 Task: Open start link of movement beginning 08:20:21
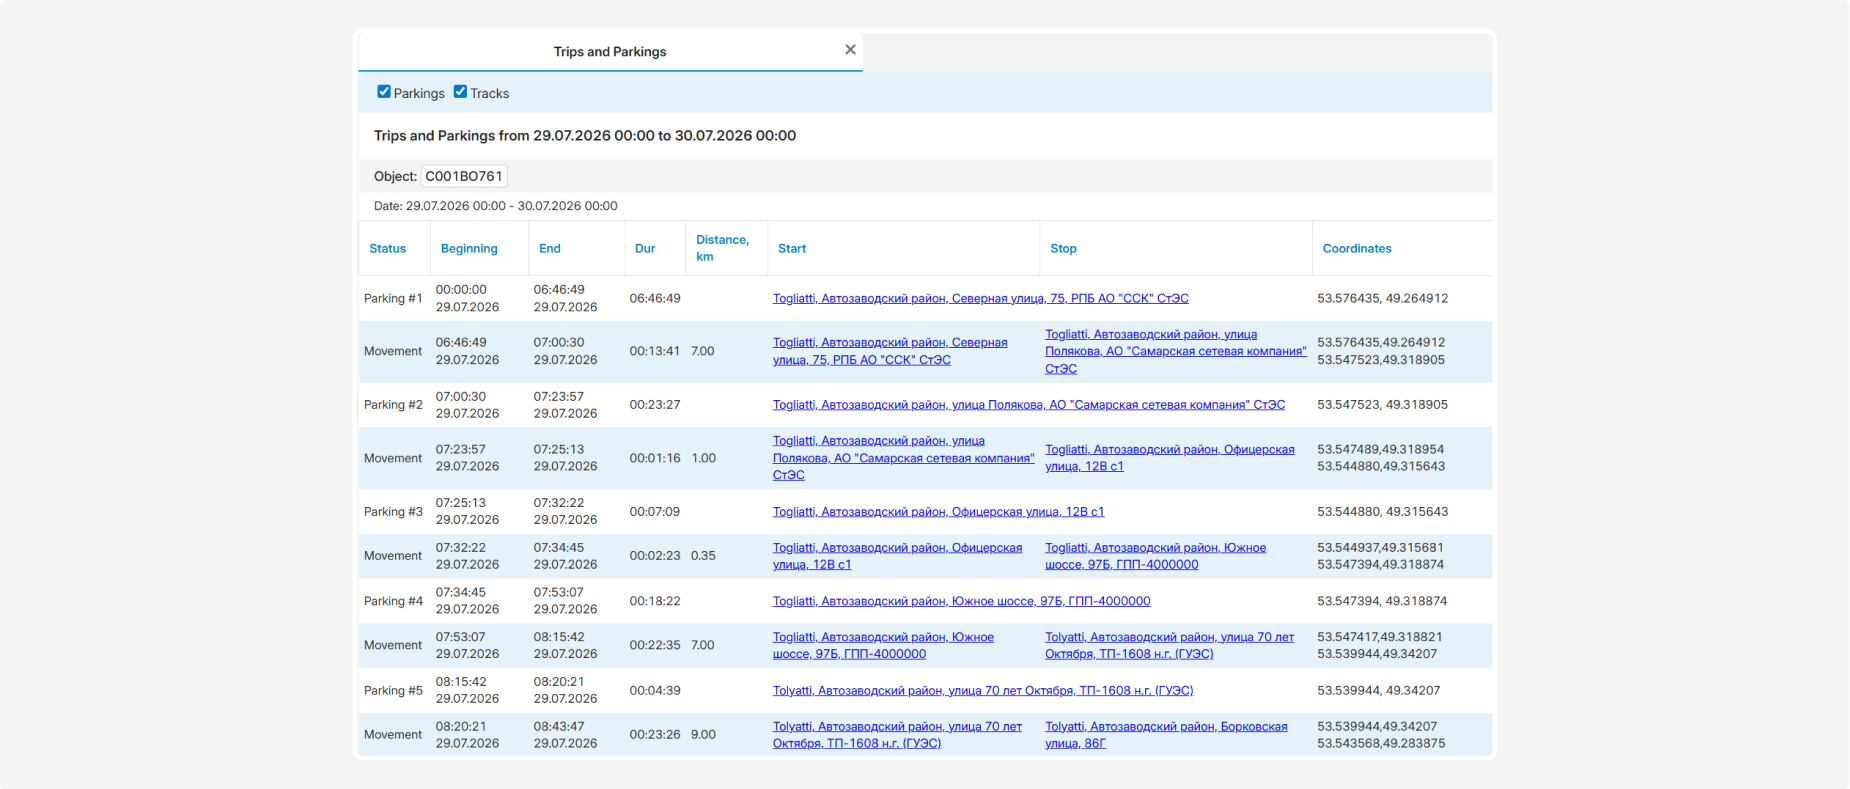897,735
